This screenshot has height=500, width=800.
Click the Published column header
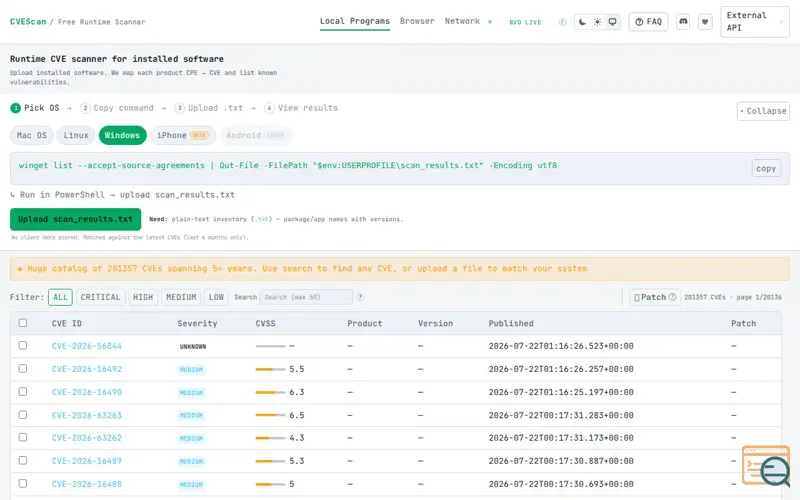coord(511,323)
